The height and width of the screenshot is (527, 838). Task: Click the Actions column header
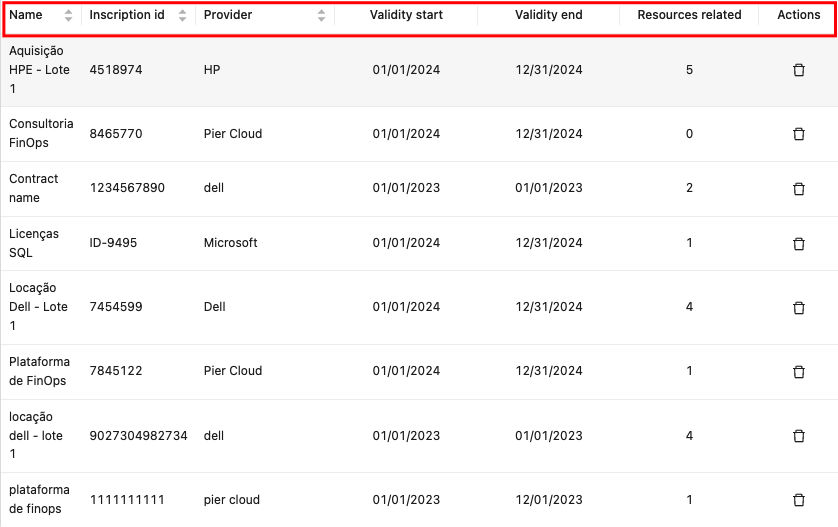(x=798, y=16)
